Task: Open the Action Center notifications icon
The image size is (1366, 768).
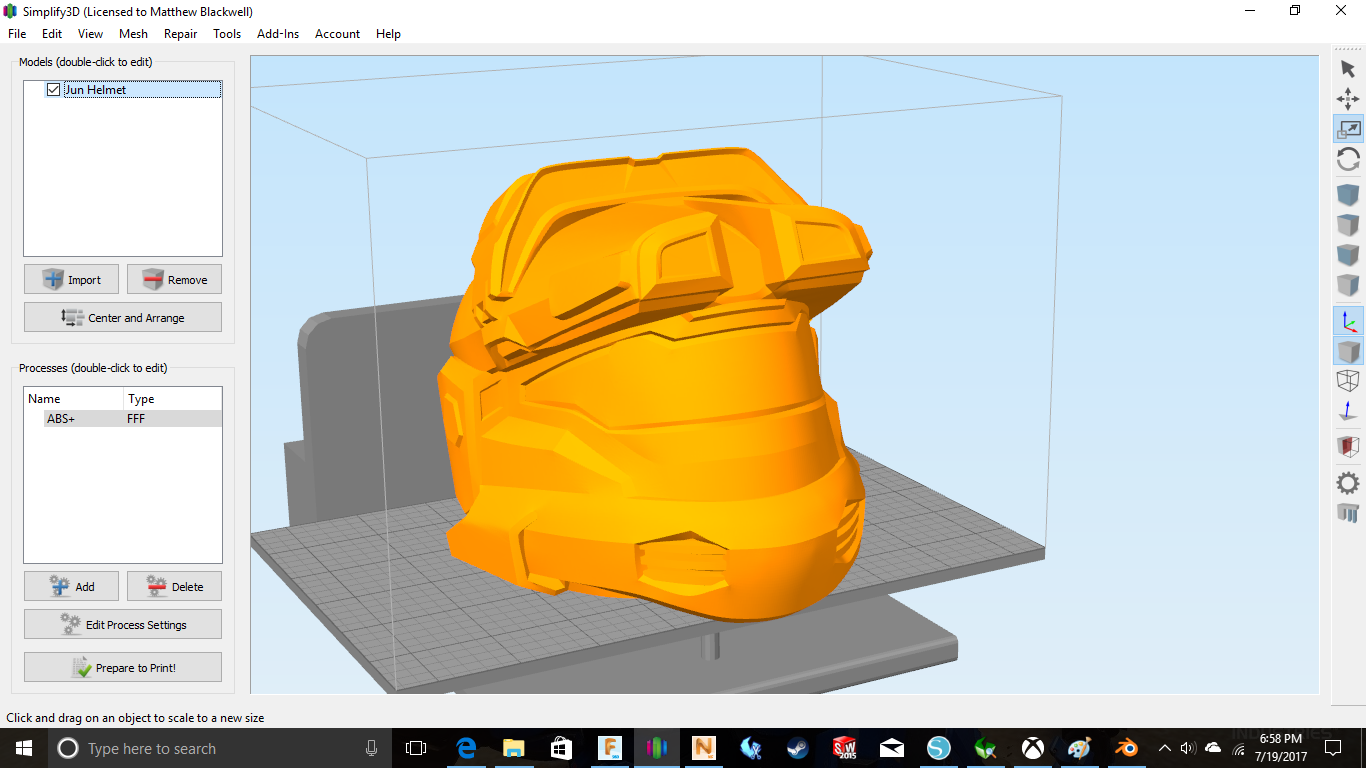Action: (1333, 748)
